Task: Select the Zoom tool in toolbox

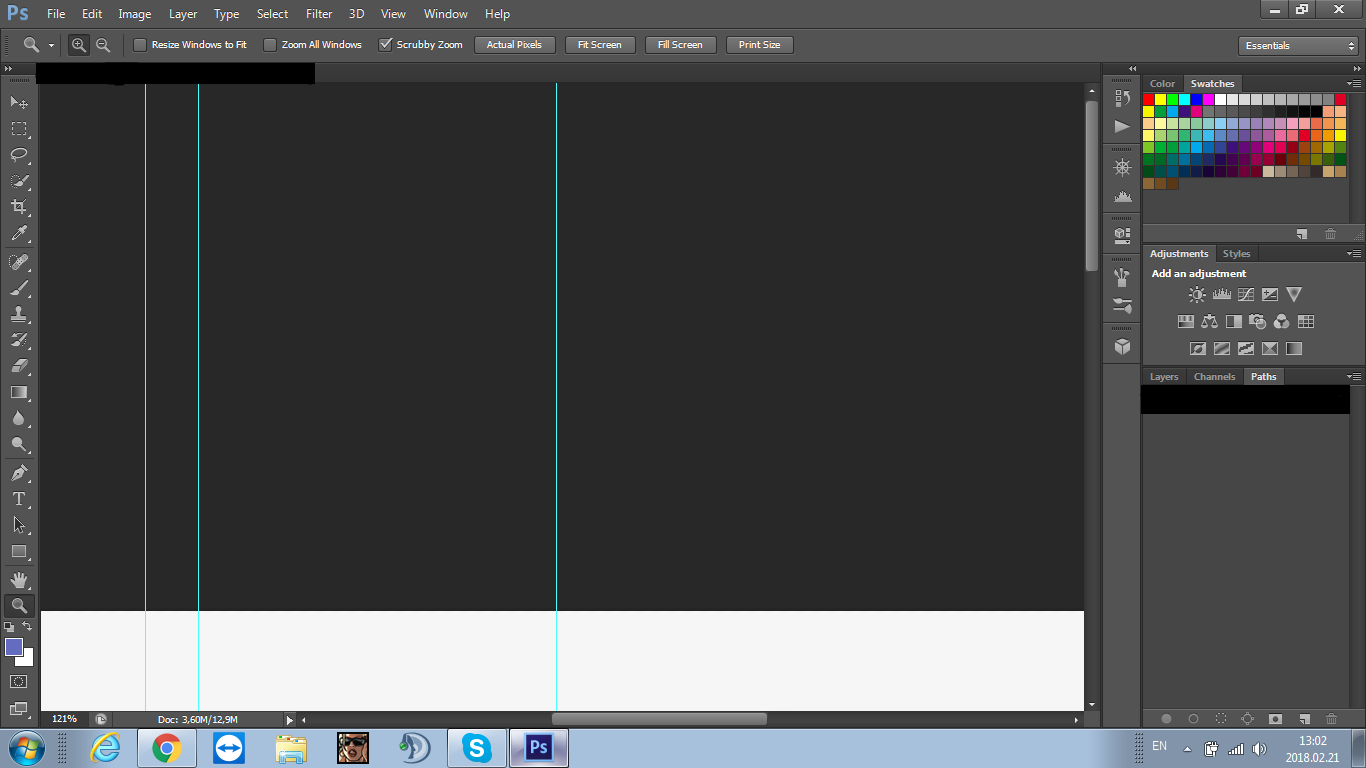Action: 19,605
